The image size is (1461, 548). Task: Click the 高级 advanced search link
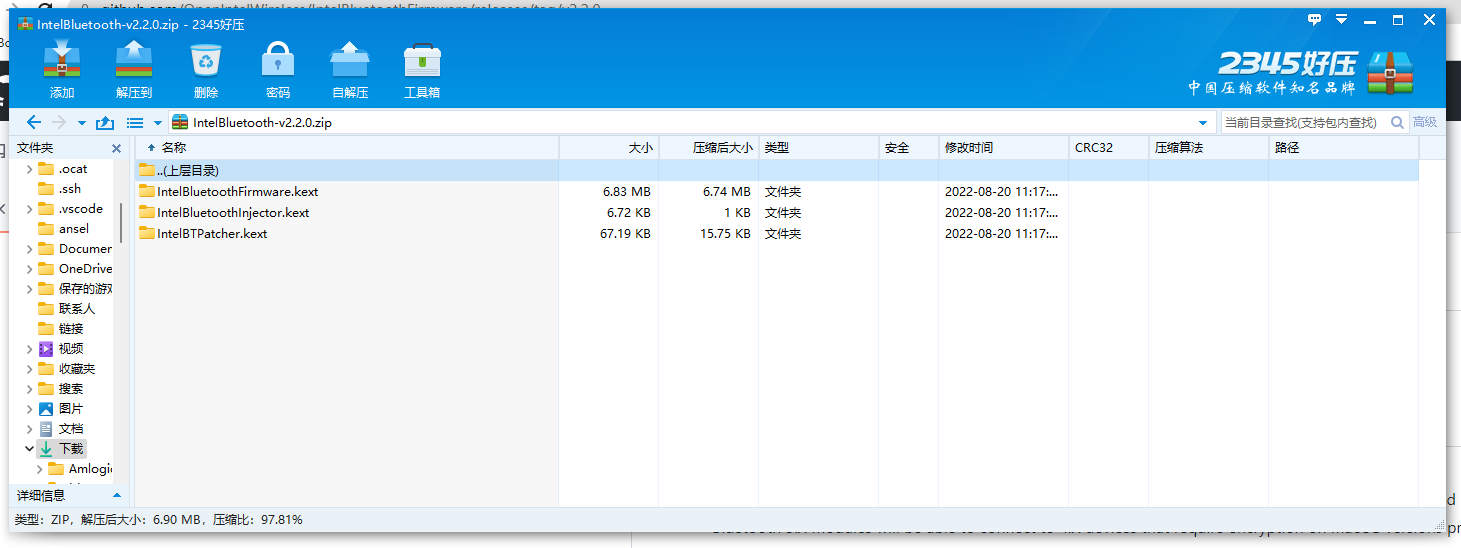(x=1424, y=122)
